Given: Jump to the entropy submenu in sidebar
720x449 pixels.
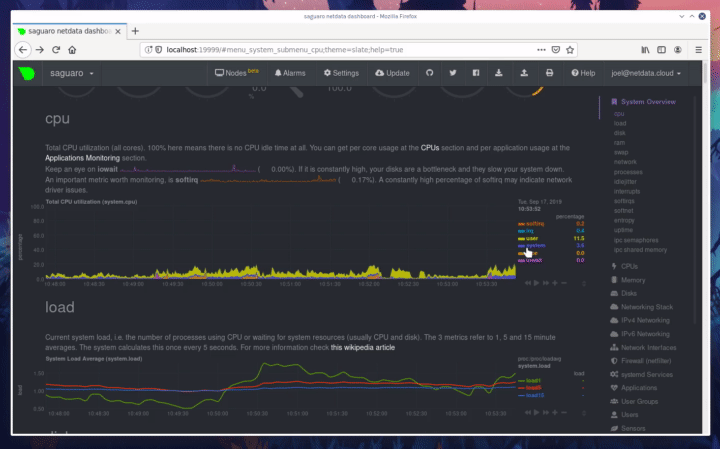Looking at the screenshot, I should tap(624, 220).
